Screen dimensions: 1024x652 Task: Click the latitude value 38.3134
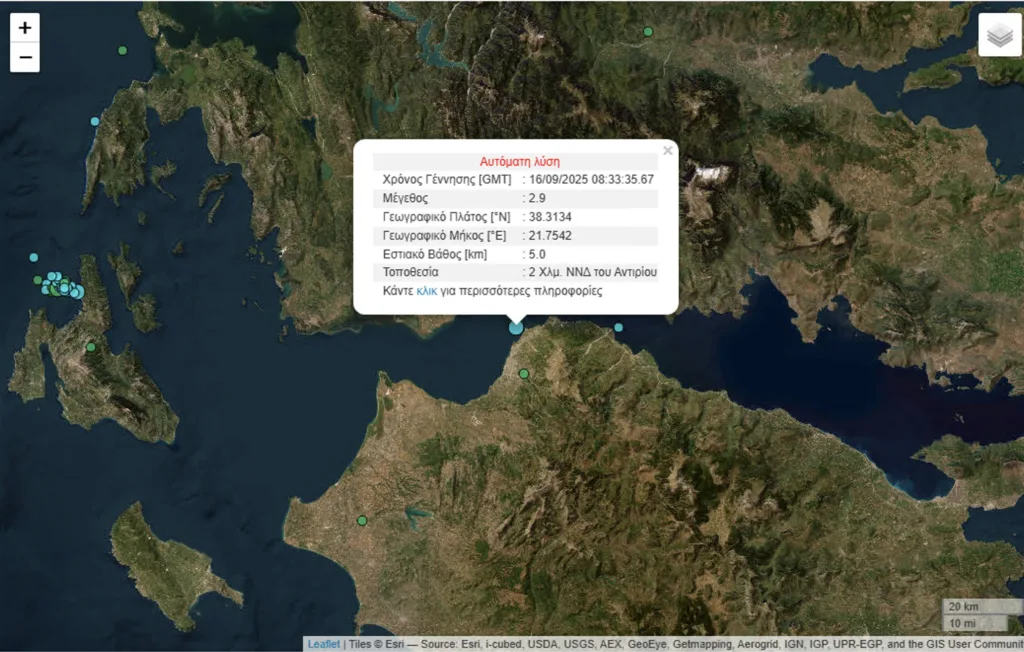[x=550, y=217]
